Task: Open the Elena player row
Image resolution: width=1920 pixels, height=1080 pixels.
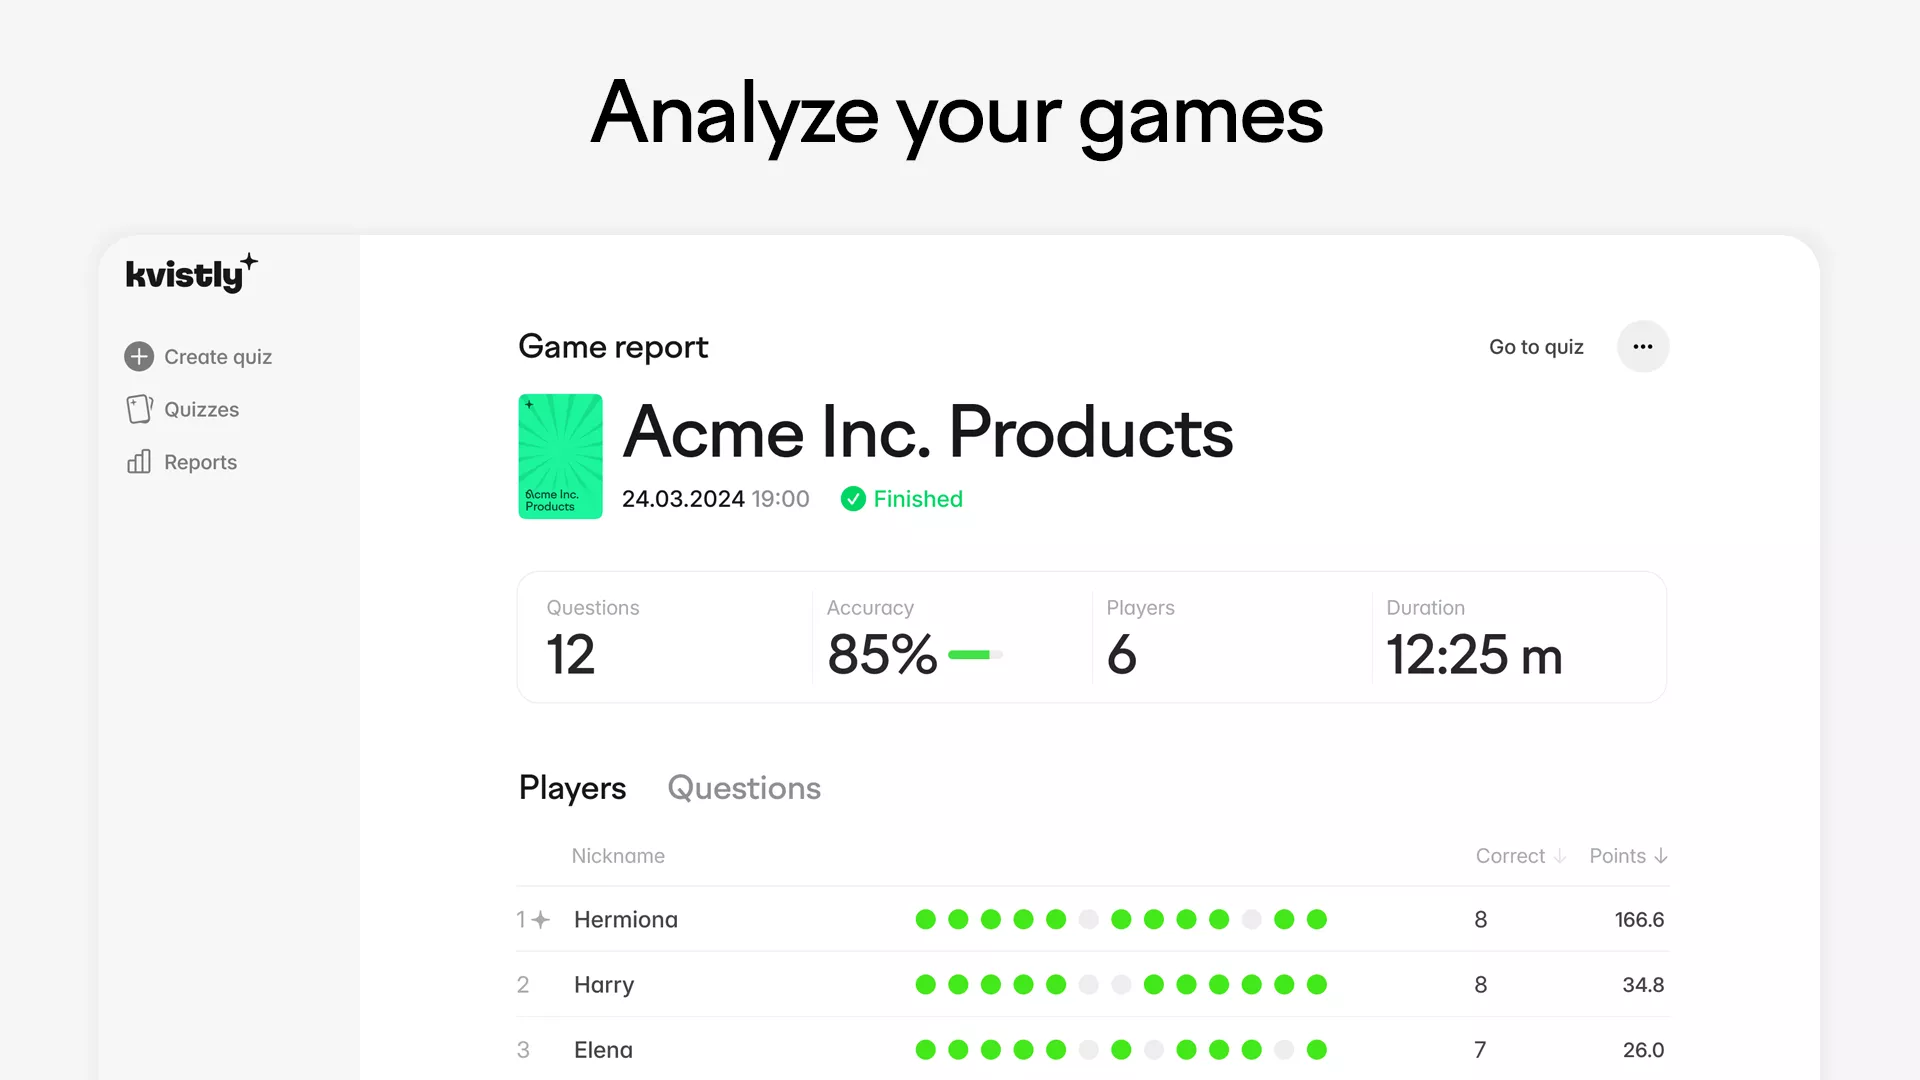Action: [603, 1050]
